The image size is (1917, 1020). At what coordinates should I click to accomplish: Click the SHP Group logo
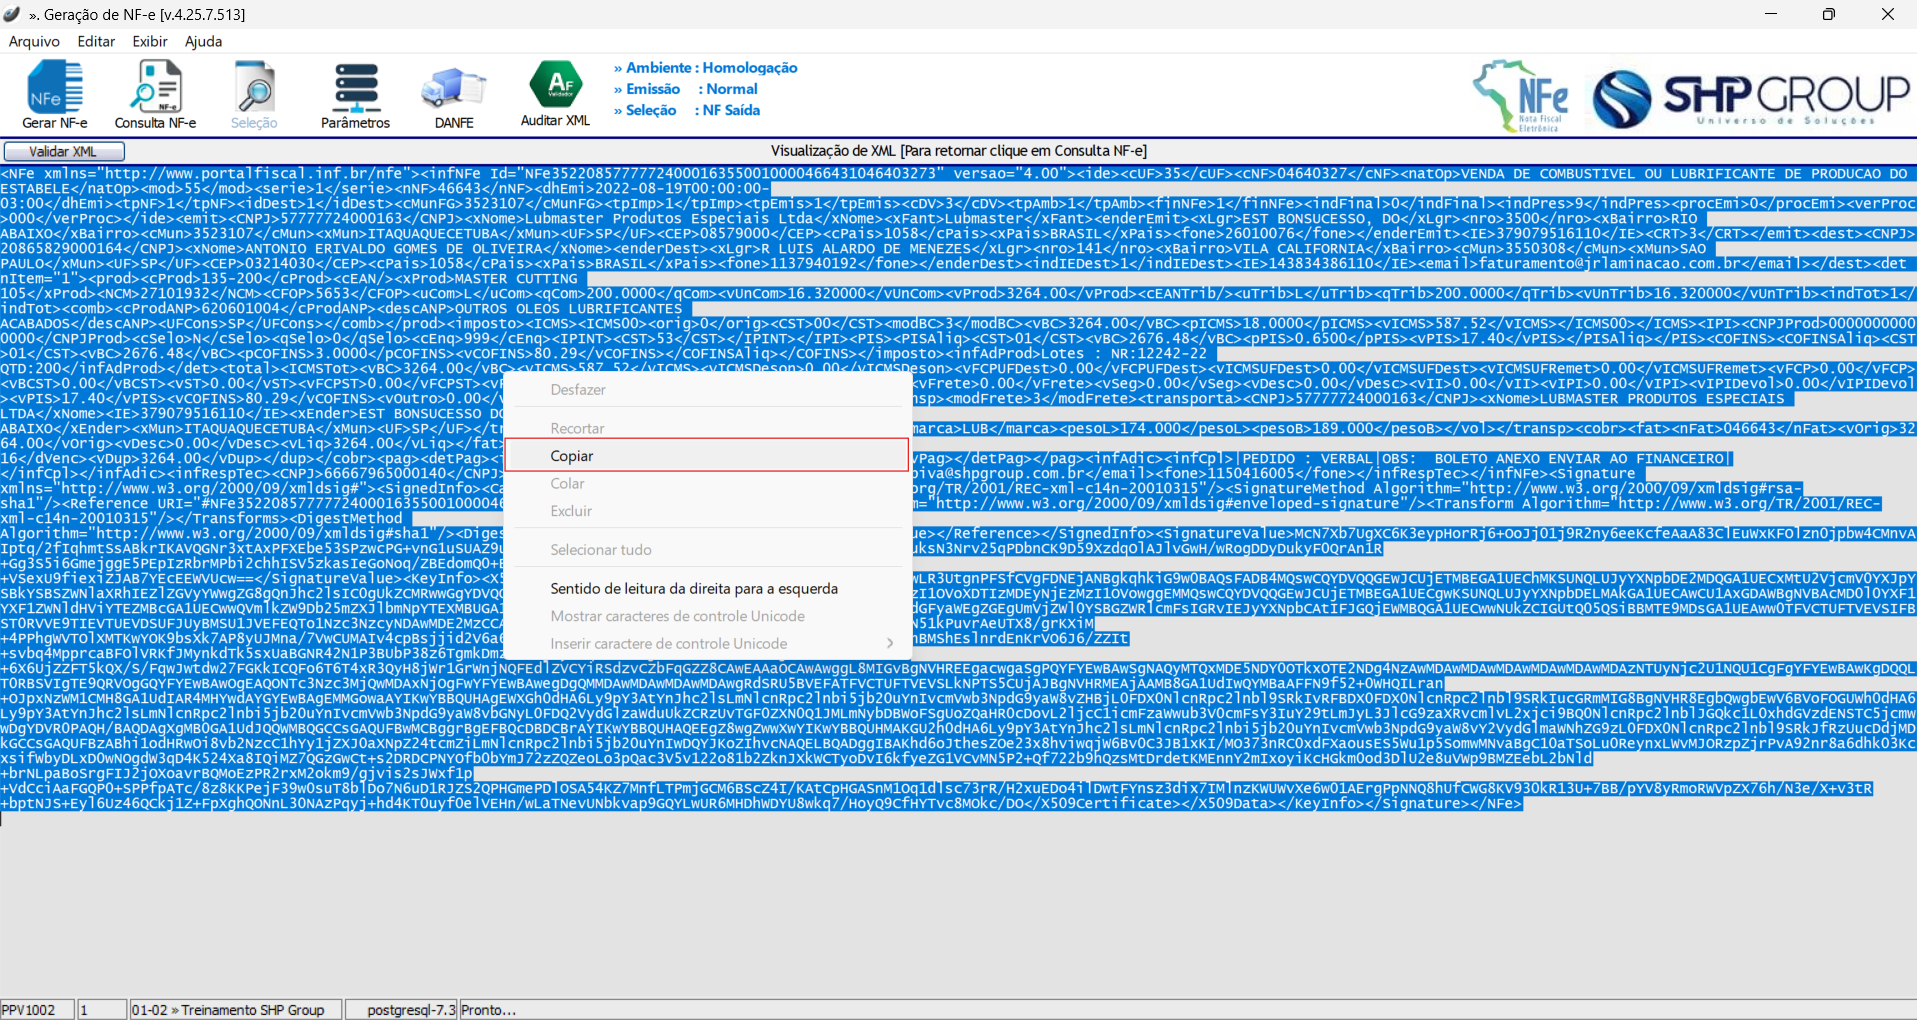click(x=1750, y=98)
